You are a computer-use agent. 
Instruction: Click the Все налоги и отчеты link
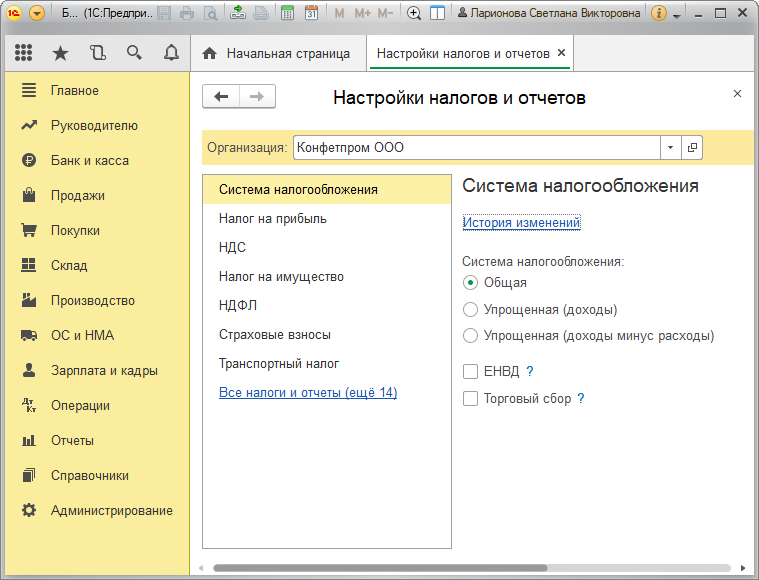tap(308, 392)
